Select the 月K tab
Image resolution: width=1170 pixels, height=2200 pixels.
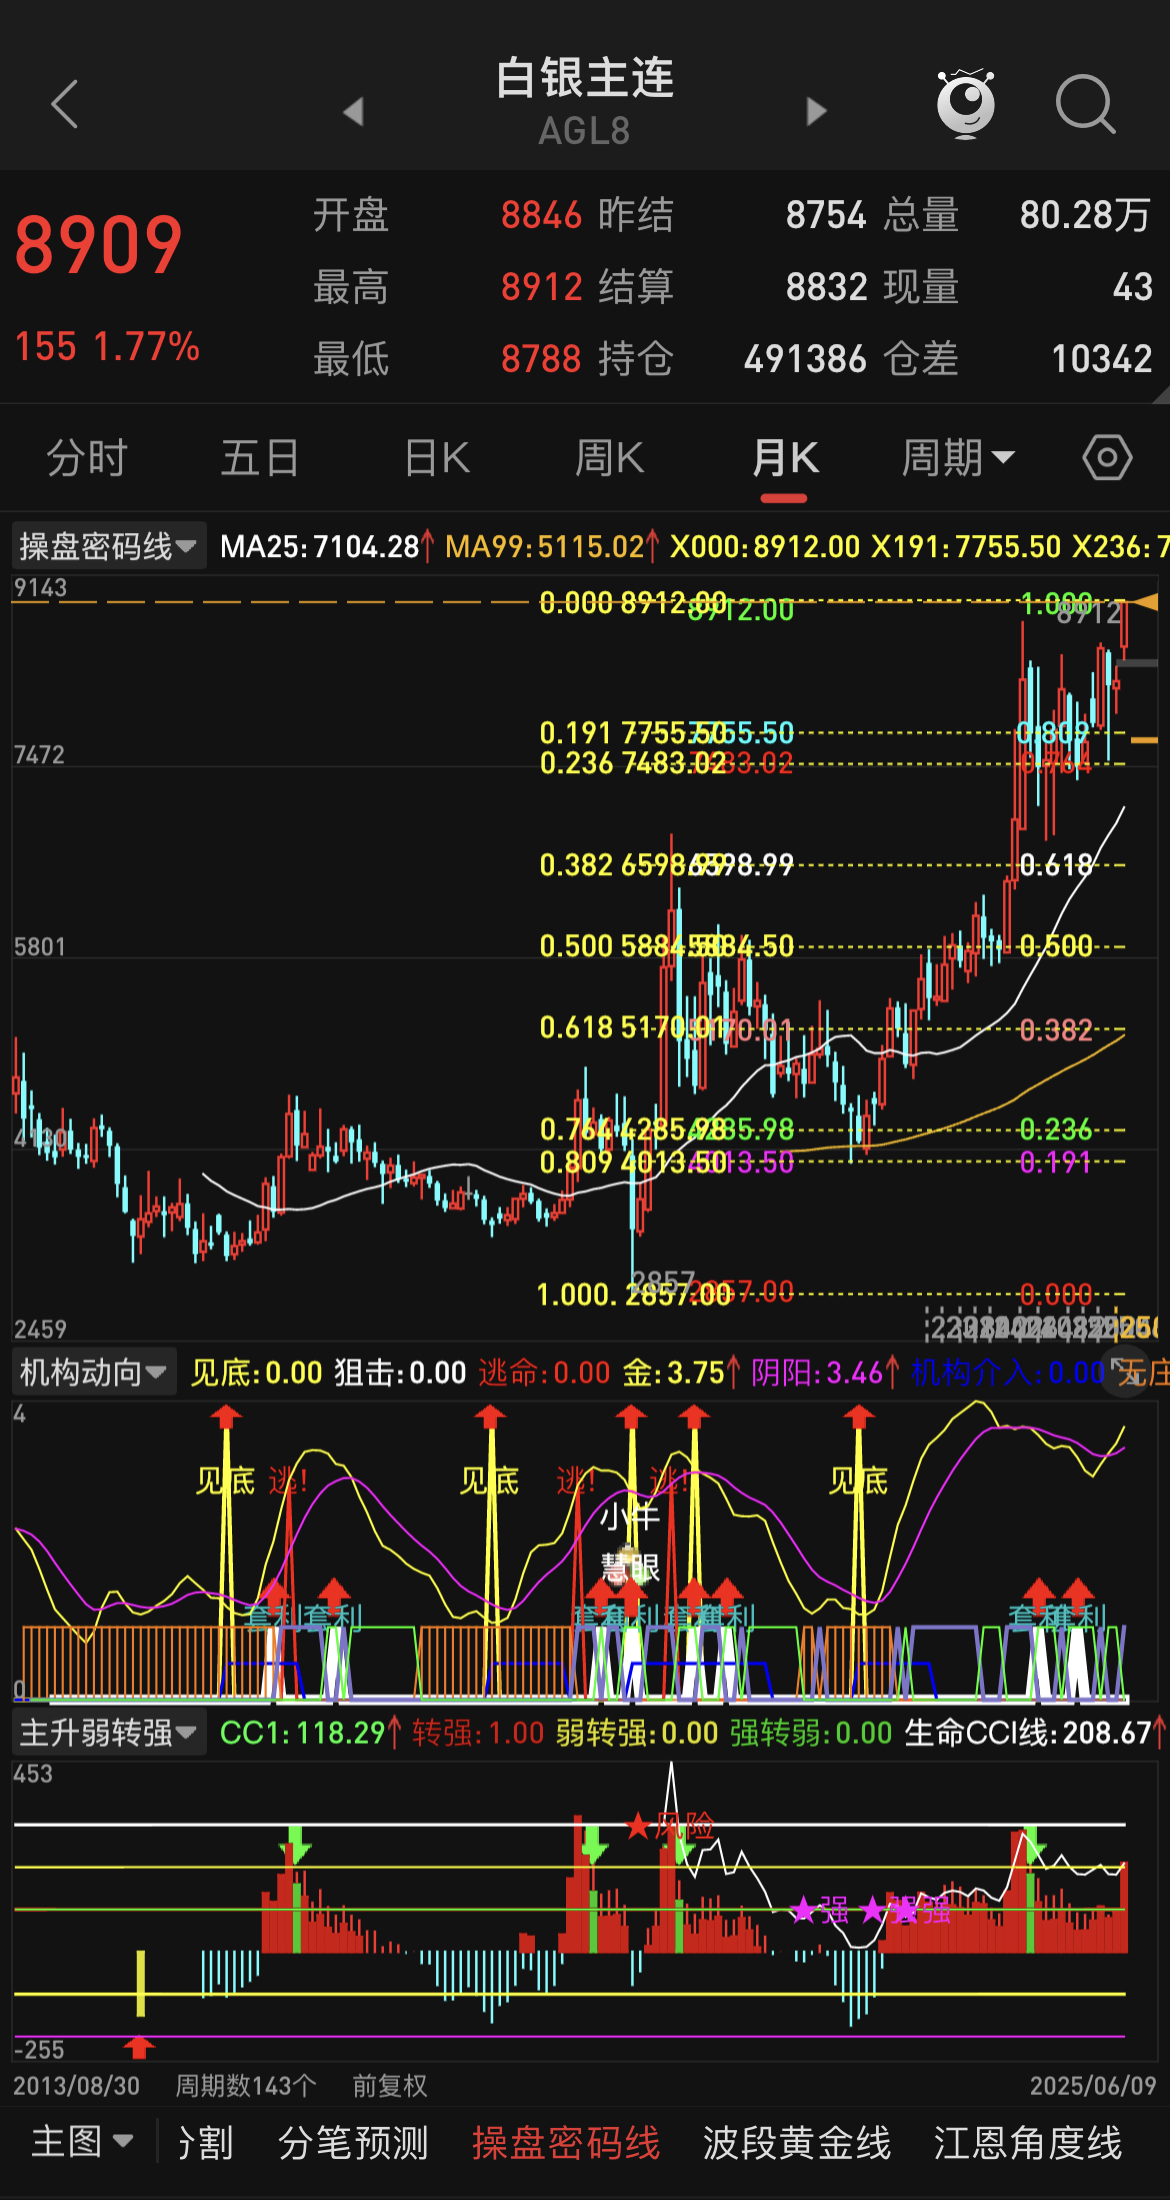click(785, 459)
